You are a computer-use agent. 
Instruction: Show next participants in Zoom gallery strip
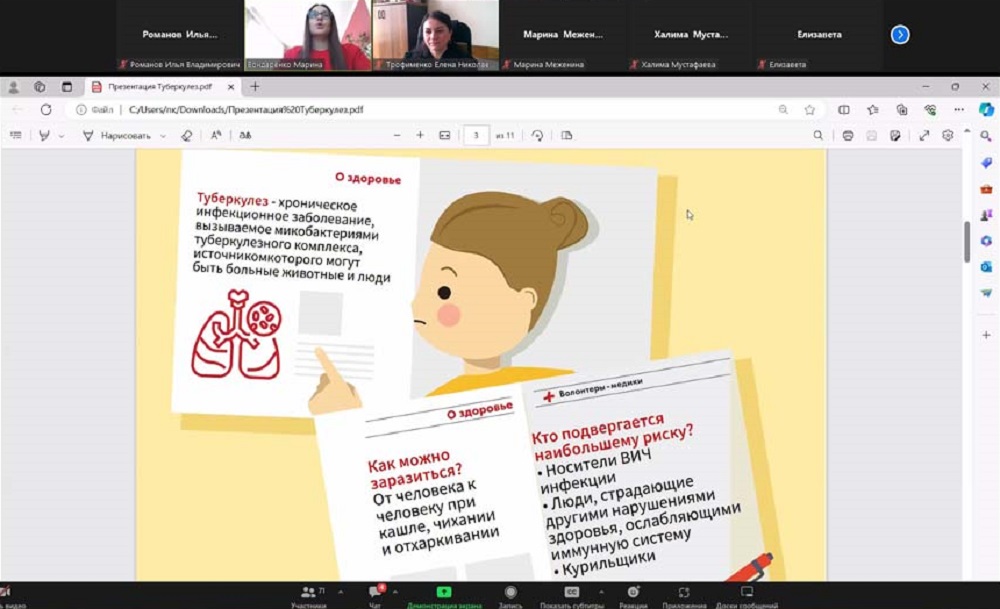[900, 35]
